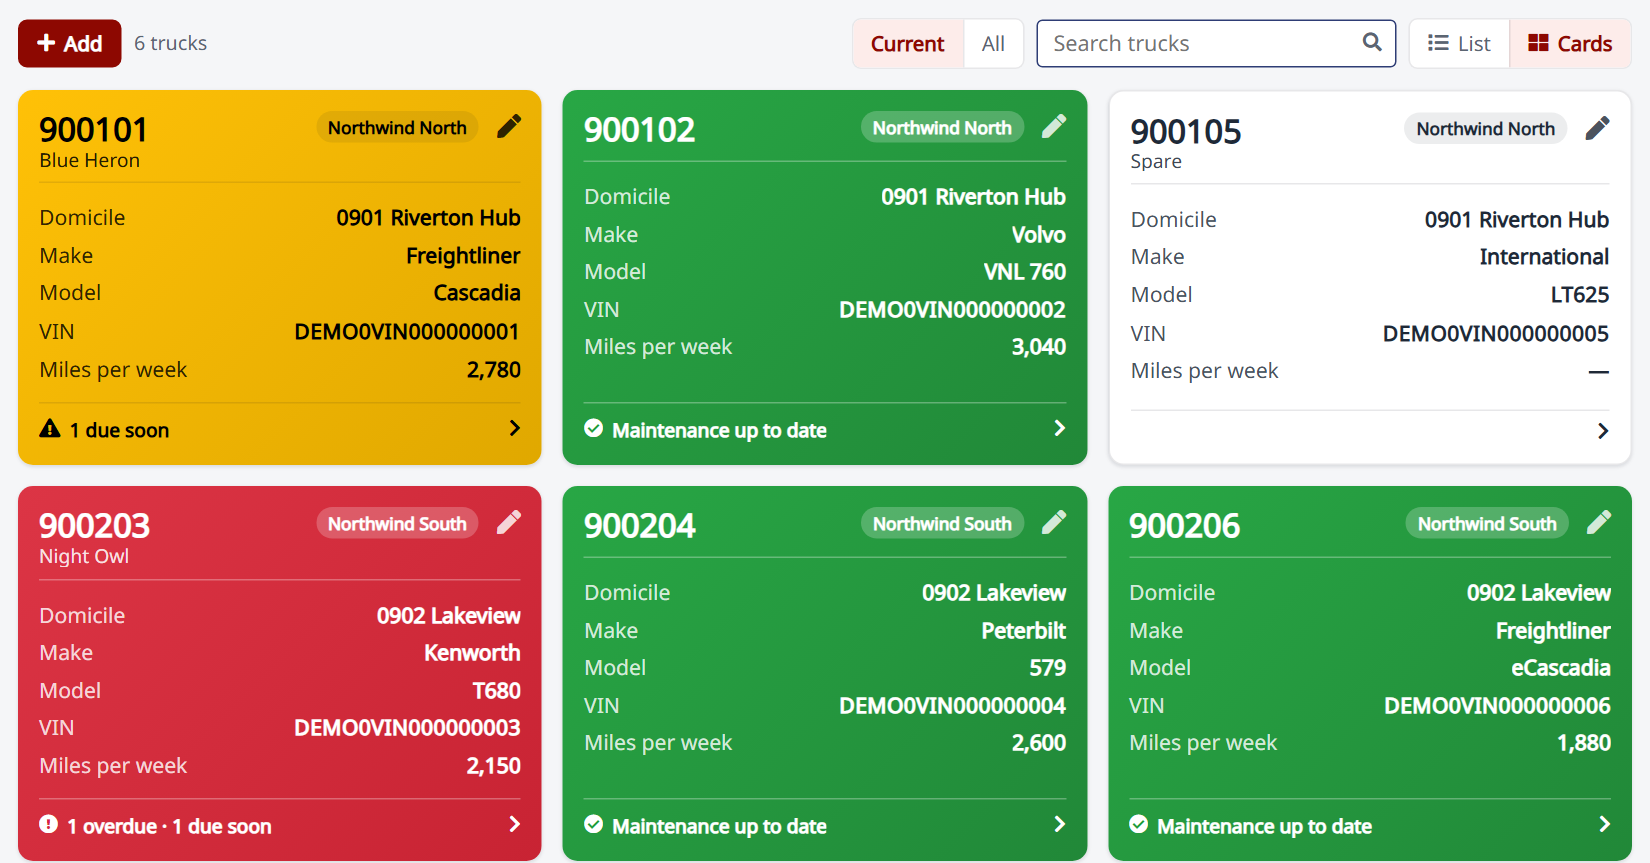Viewport: 1650px width, 863px height.
Task: Click Northwind North badge on 900105
Action: pos(1485,129)
